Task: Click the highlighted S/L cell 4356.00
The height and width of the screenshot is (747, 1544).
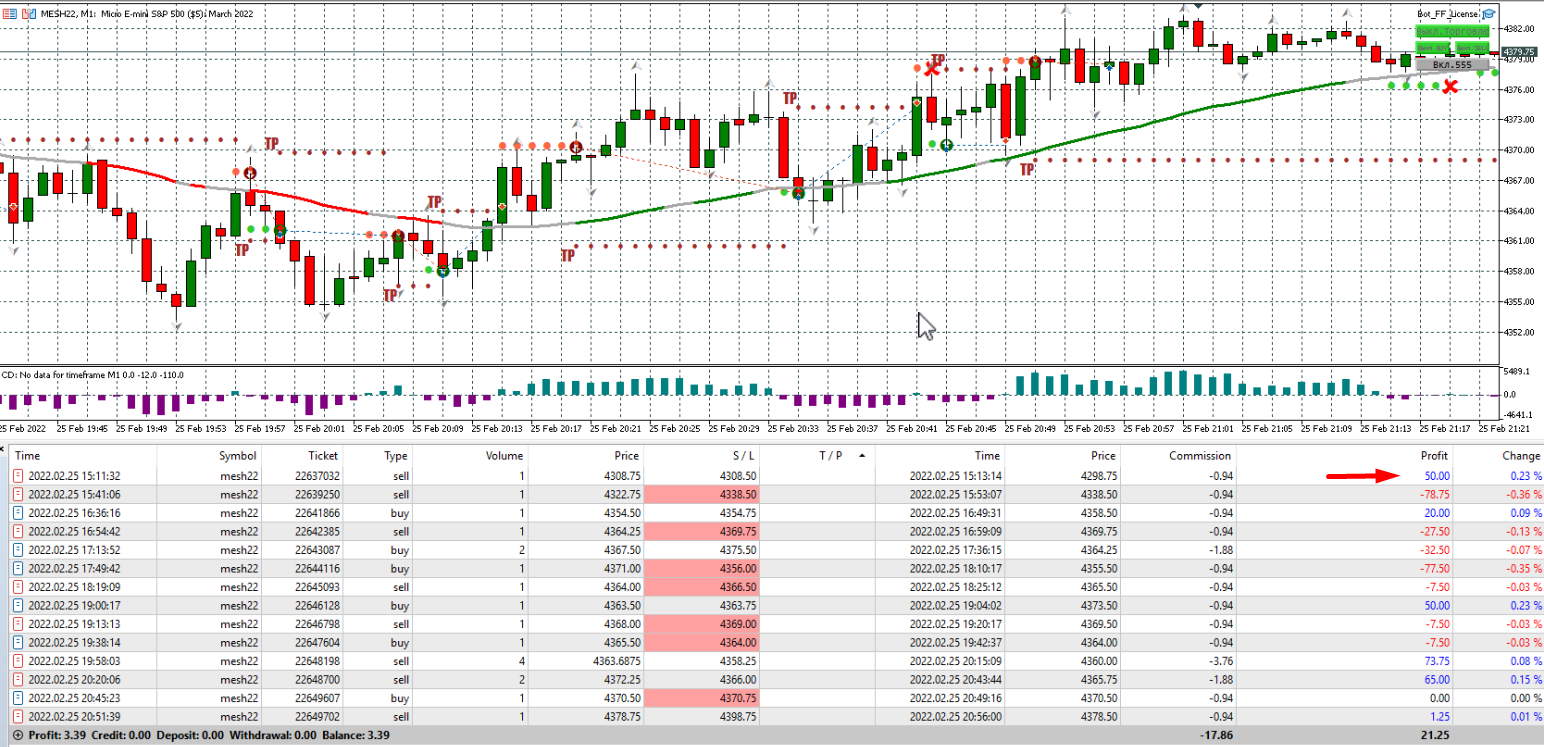Action: pyautogui.click(x=700, y=569)
